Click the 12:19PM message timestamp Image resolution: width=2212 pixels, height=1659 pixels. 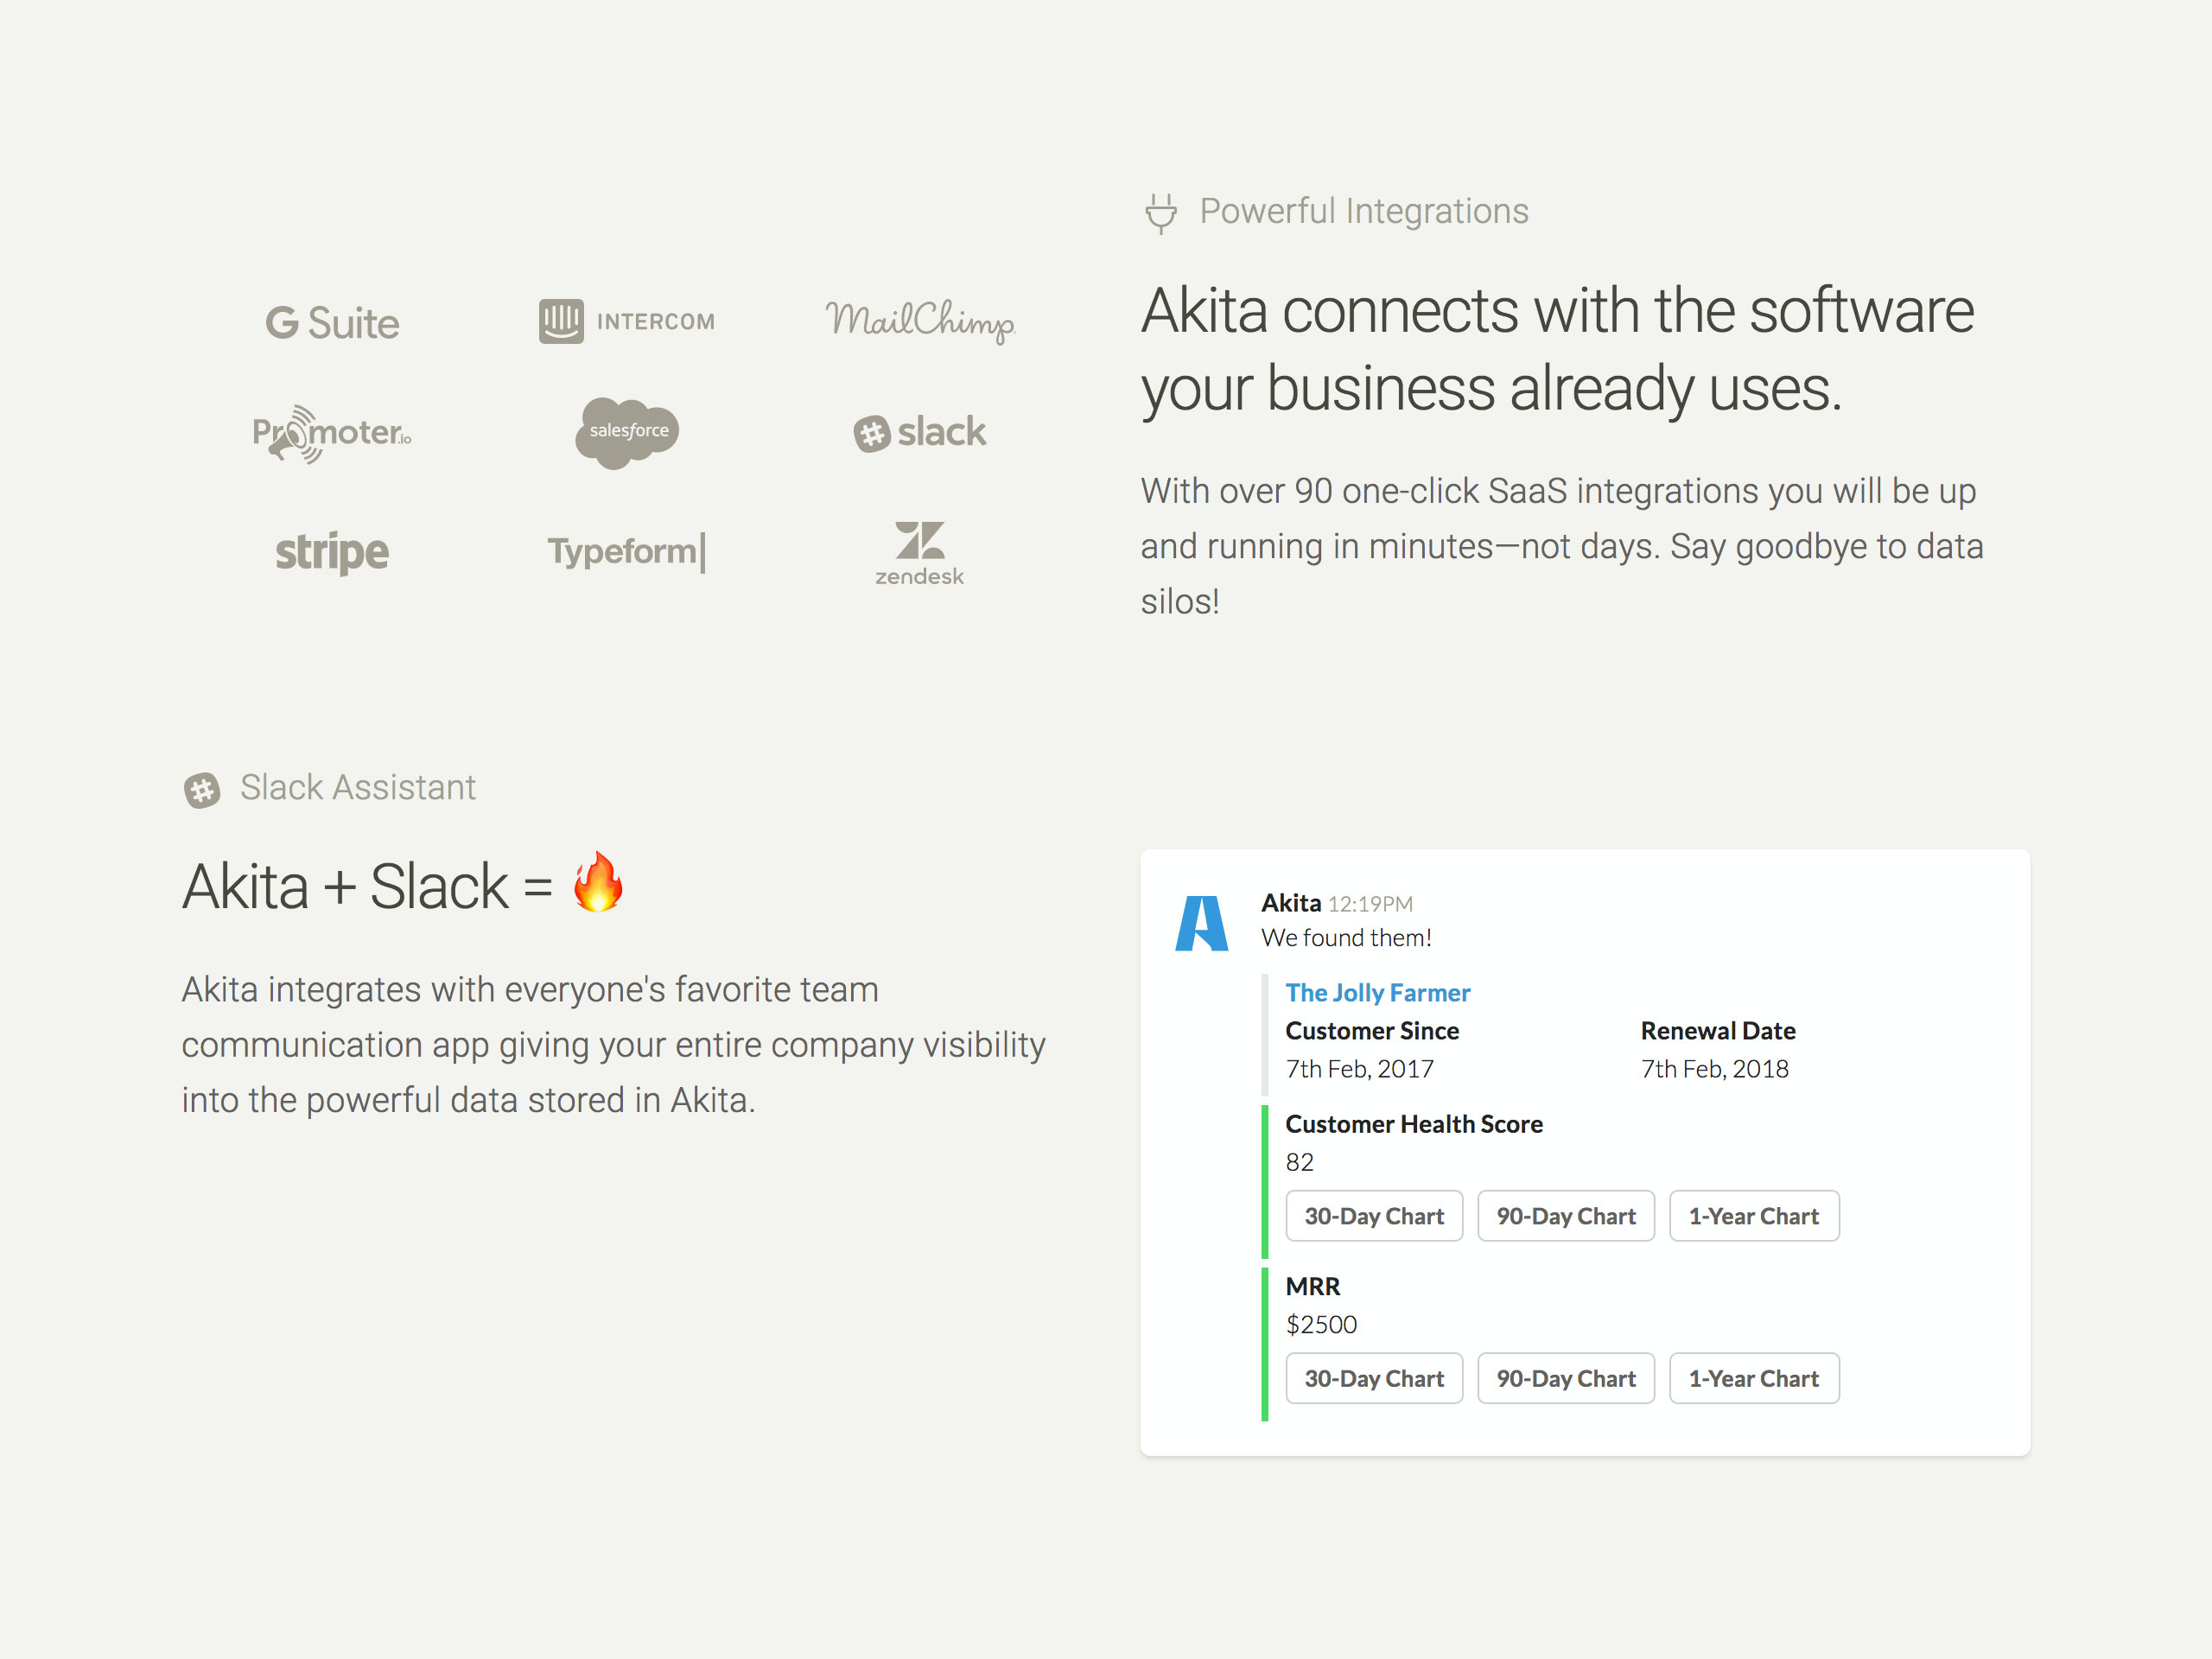coord(1370,904)
